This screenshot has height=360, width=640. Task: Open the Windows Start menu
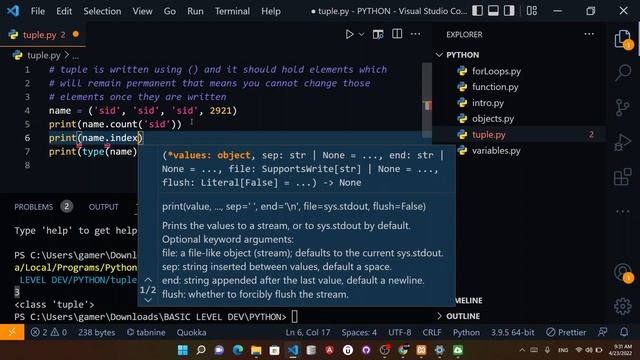[183, 350]
